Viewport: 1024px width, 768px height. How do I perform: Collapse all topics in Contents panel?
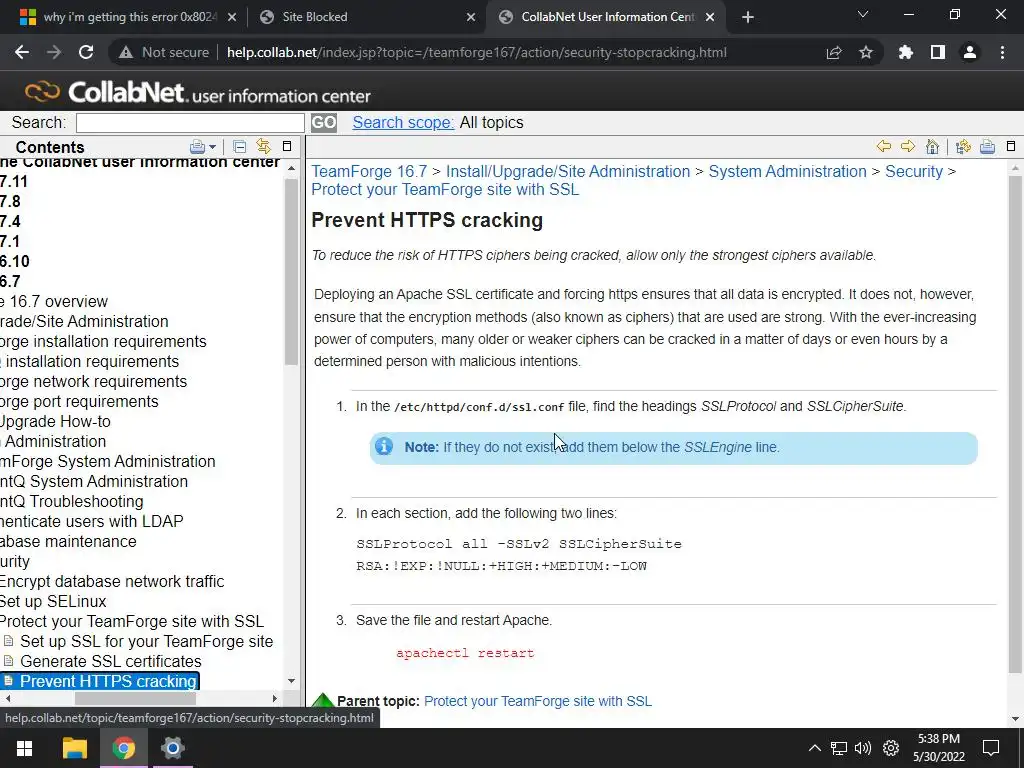(240, 146)
